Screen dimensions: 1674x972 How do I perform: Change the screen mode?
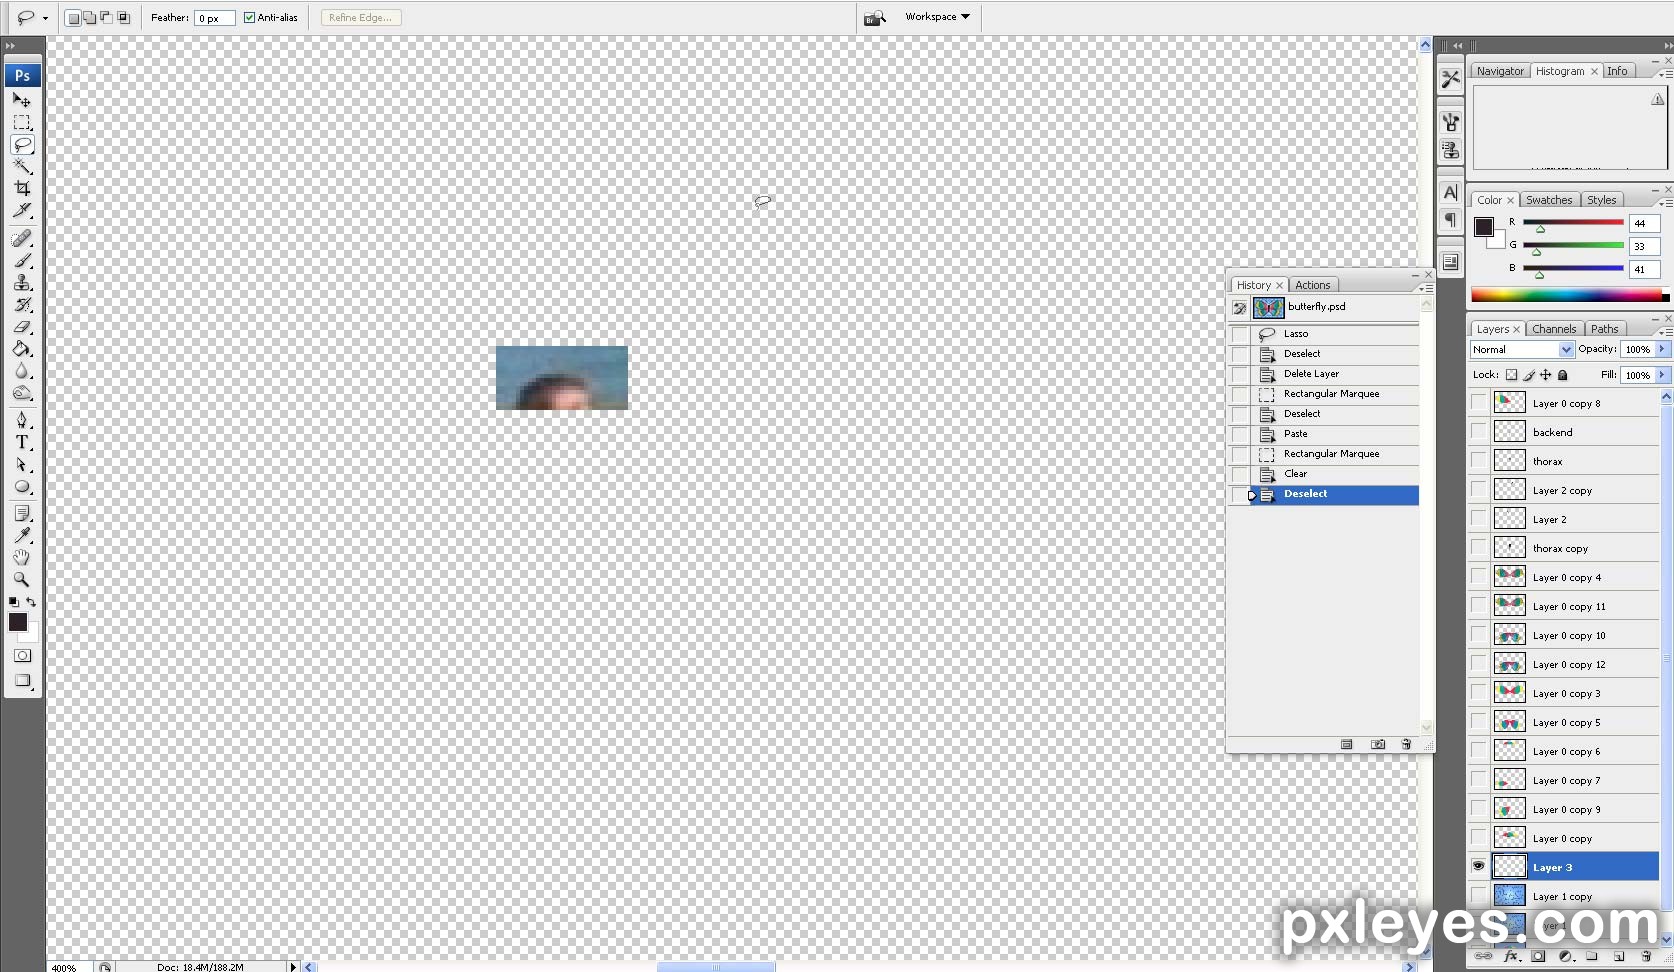tap(22, 682)
